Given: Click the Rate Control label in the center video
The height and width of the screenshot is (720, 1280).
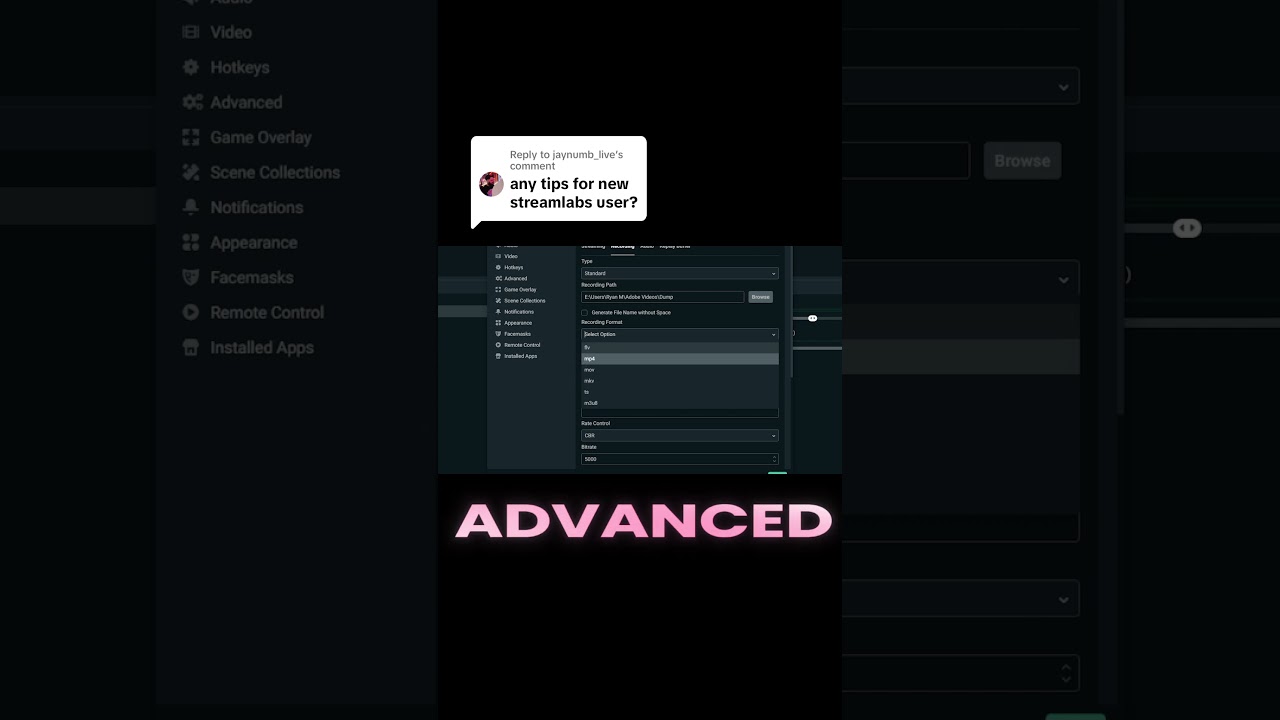Looking at the screenshot, I should click(x=596, y=423).
